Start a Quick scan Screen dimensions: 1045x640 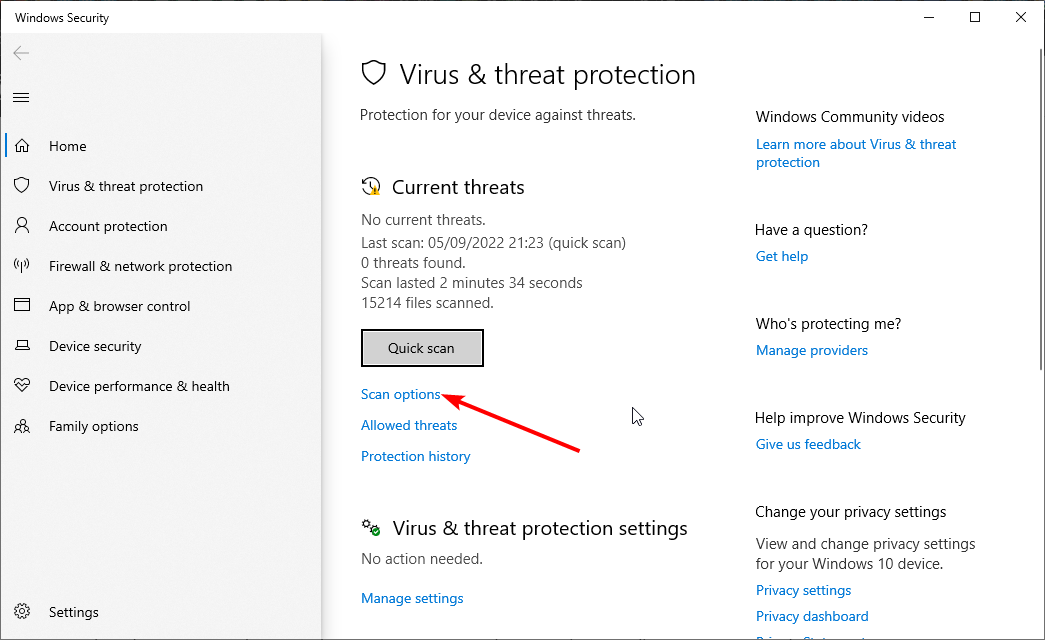(421, 348)
